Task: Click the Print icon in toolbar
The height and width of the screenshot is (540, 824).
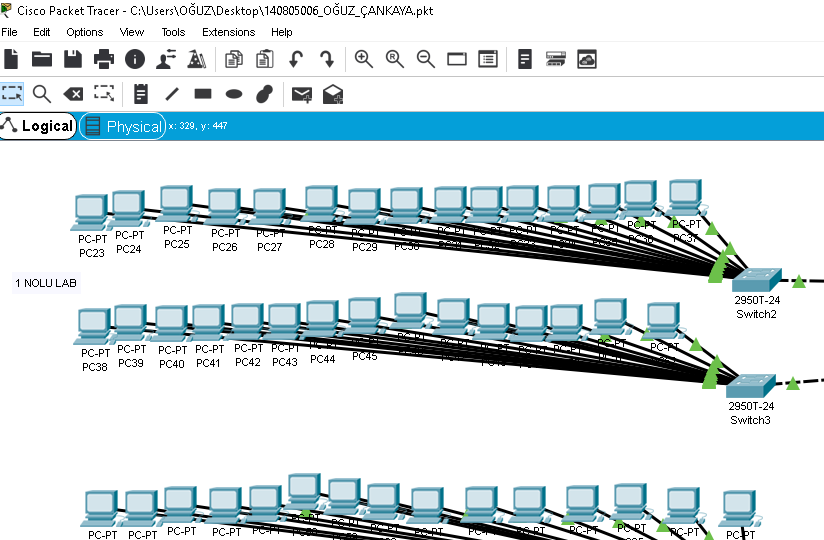Action: coord(104,59)
